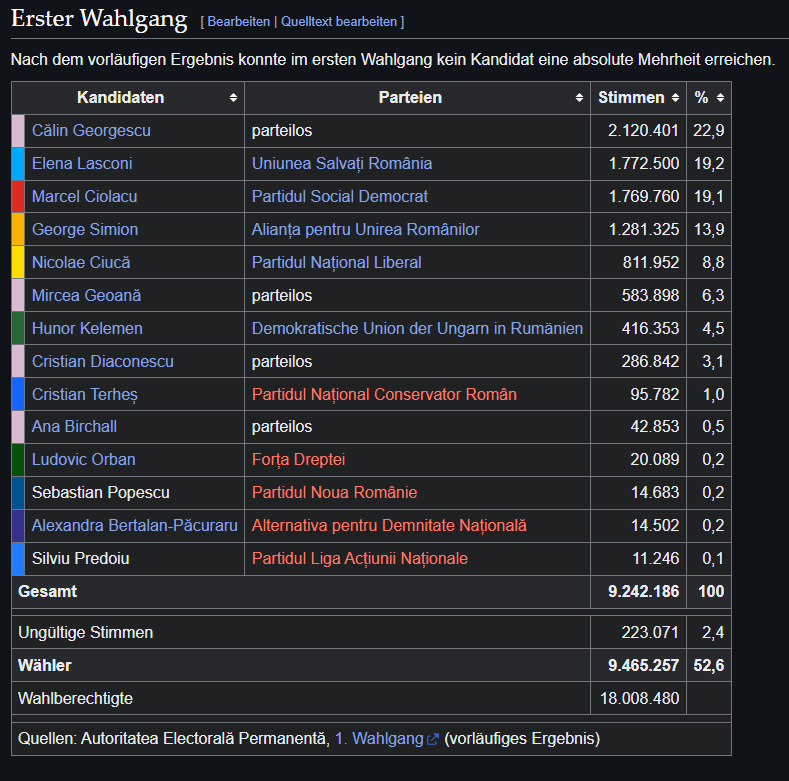The height and width of the screenshot is (781, 789).
Task: Sort table by Kandidaten column arrows
Action: tap(233, 98)
